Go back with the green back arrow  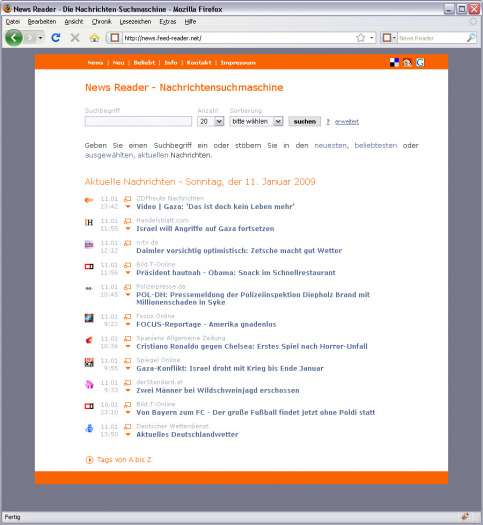[x=14, y=38]
